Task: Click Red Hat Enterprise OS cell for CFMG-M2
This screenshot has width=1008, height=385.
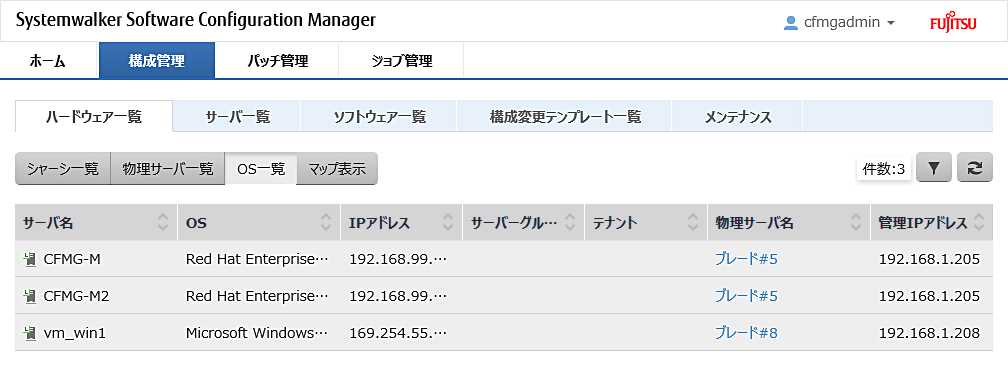Action: click(257, 296)
